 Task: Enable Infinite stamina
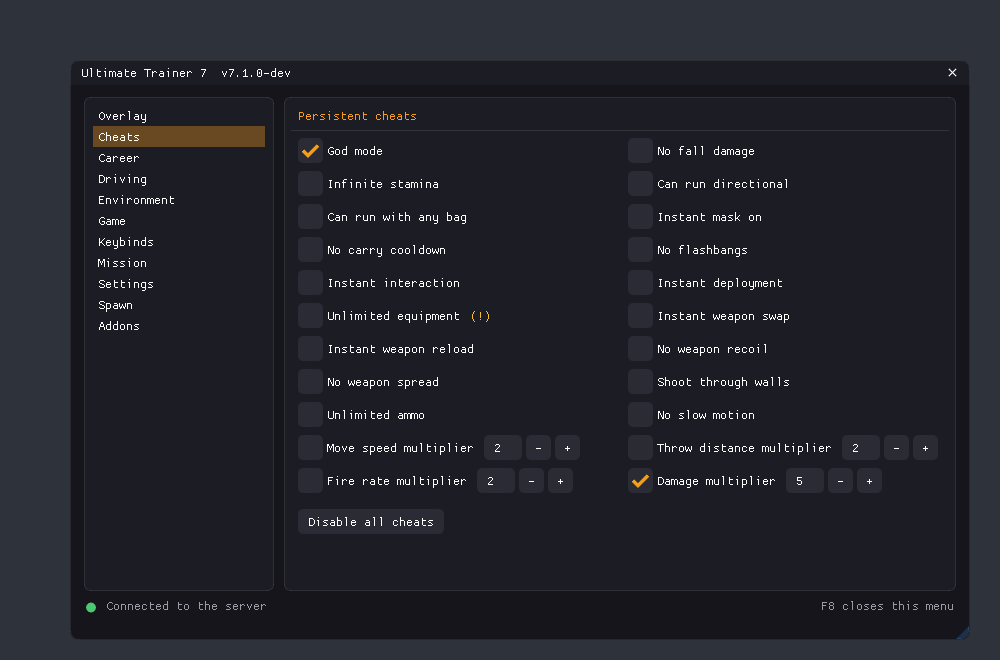310,184
